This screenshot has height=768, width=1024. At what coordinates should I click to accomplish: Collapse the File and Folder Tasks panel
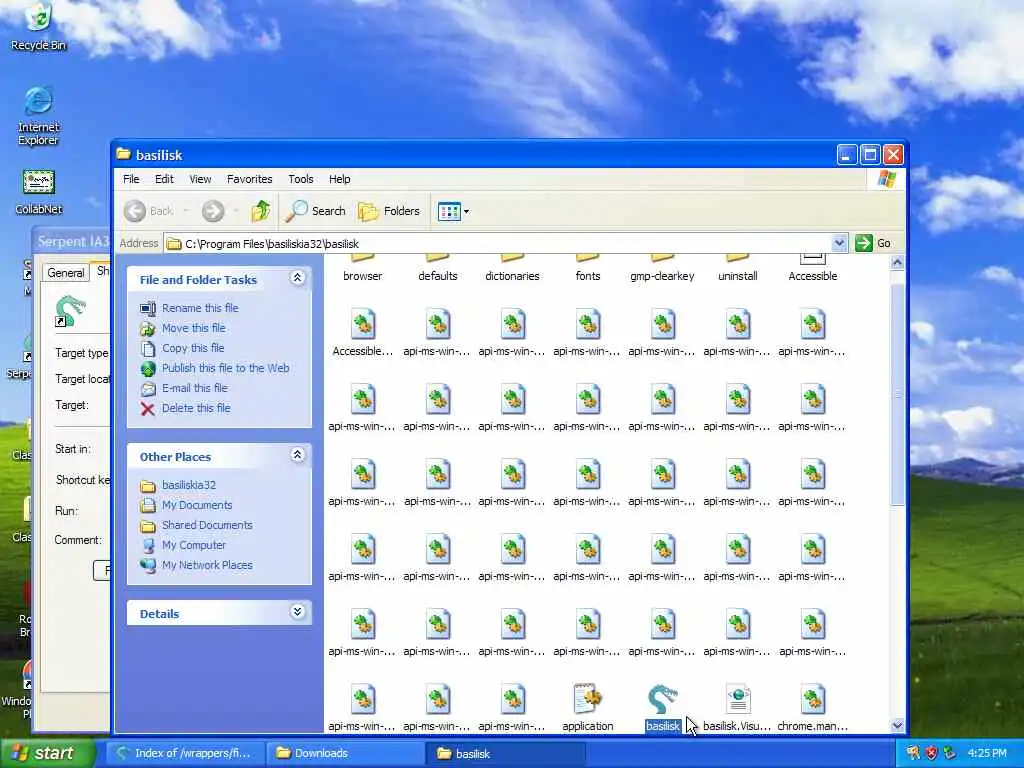(297, 278)
